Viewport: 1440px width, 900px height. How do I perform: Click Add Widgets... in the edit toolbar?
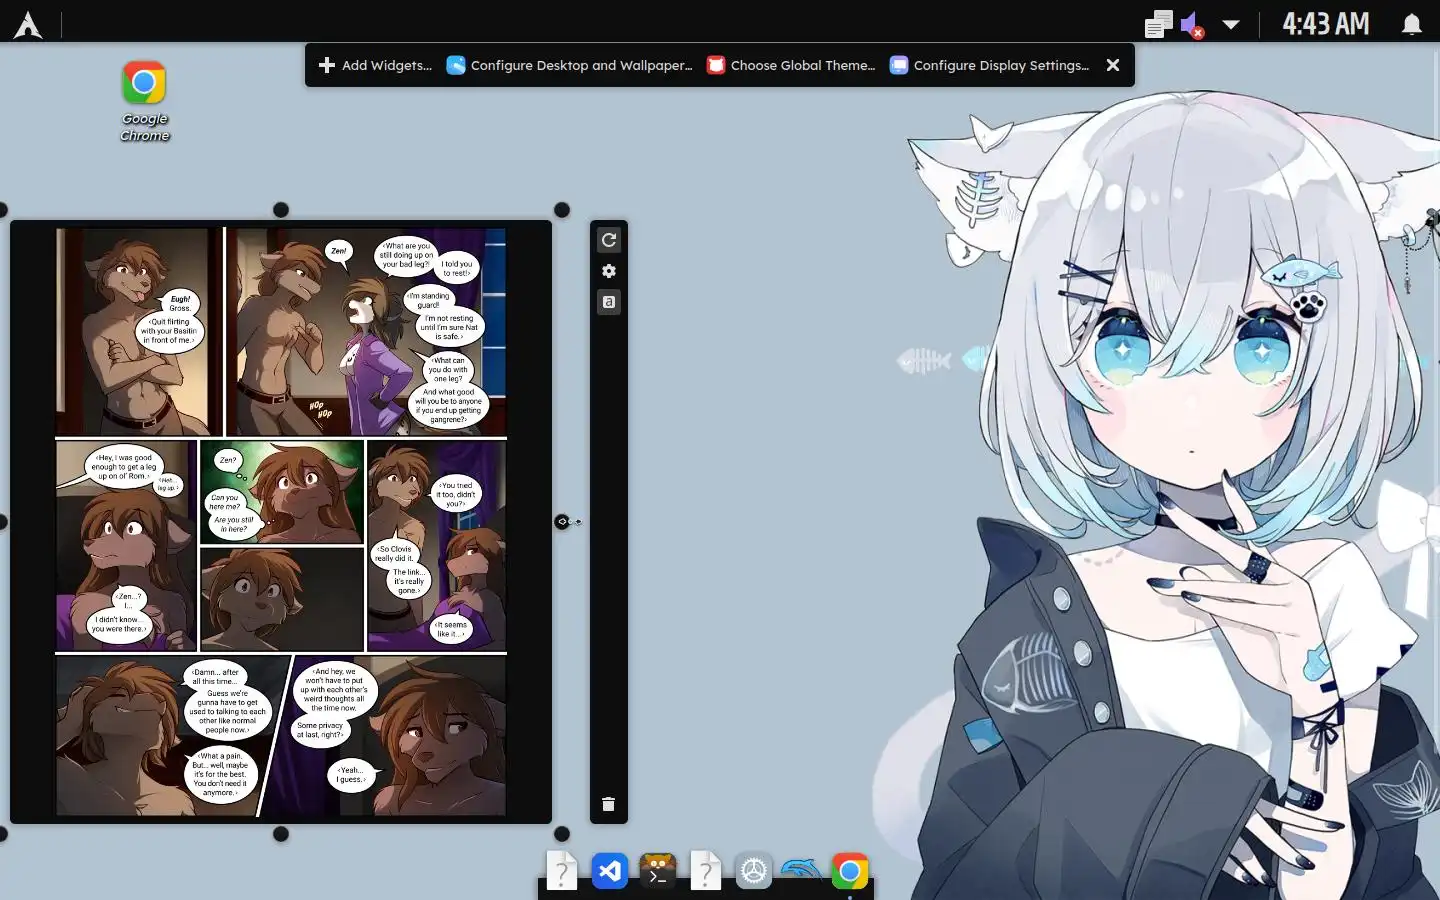[x=375, y=65]
